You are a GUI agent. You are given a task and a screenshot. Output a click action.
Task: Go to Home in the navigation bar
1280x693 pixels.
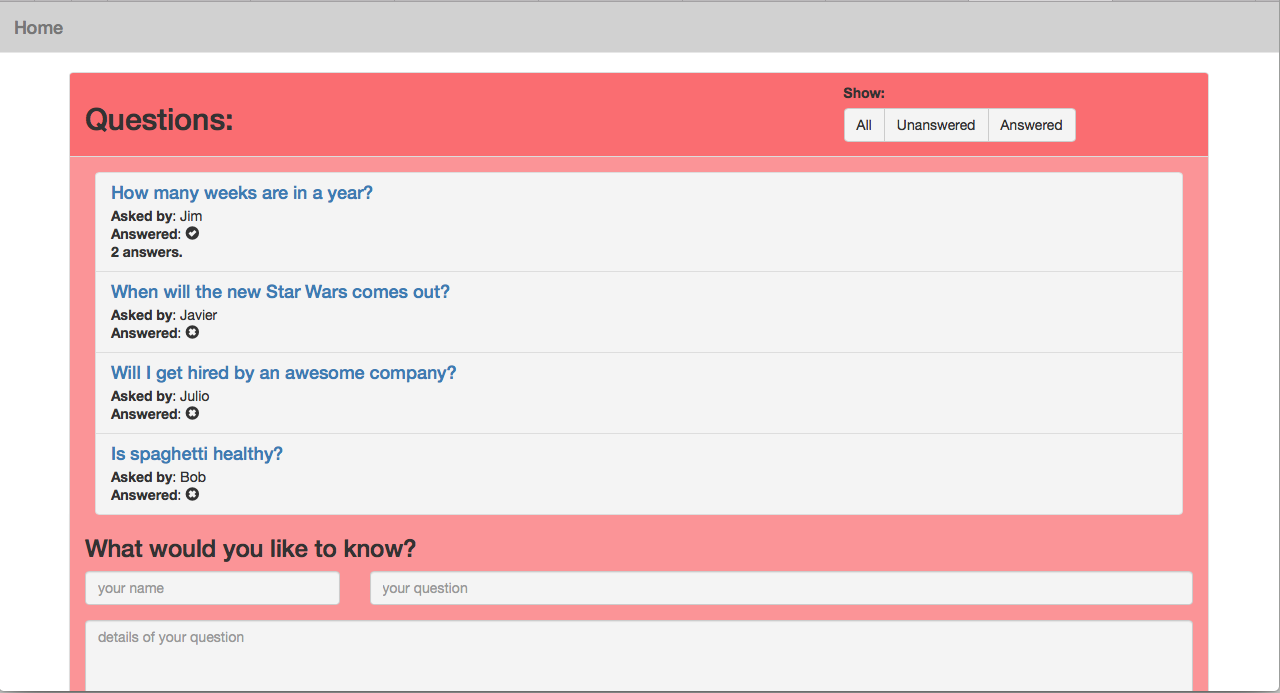coord(38,28)
